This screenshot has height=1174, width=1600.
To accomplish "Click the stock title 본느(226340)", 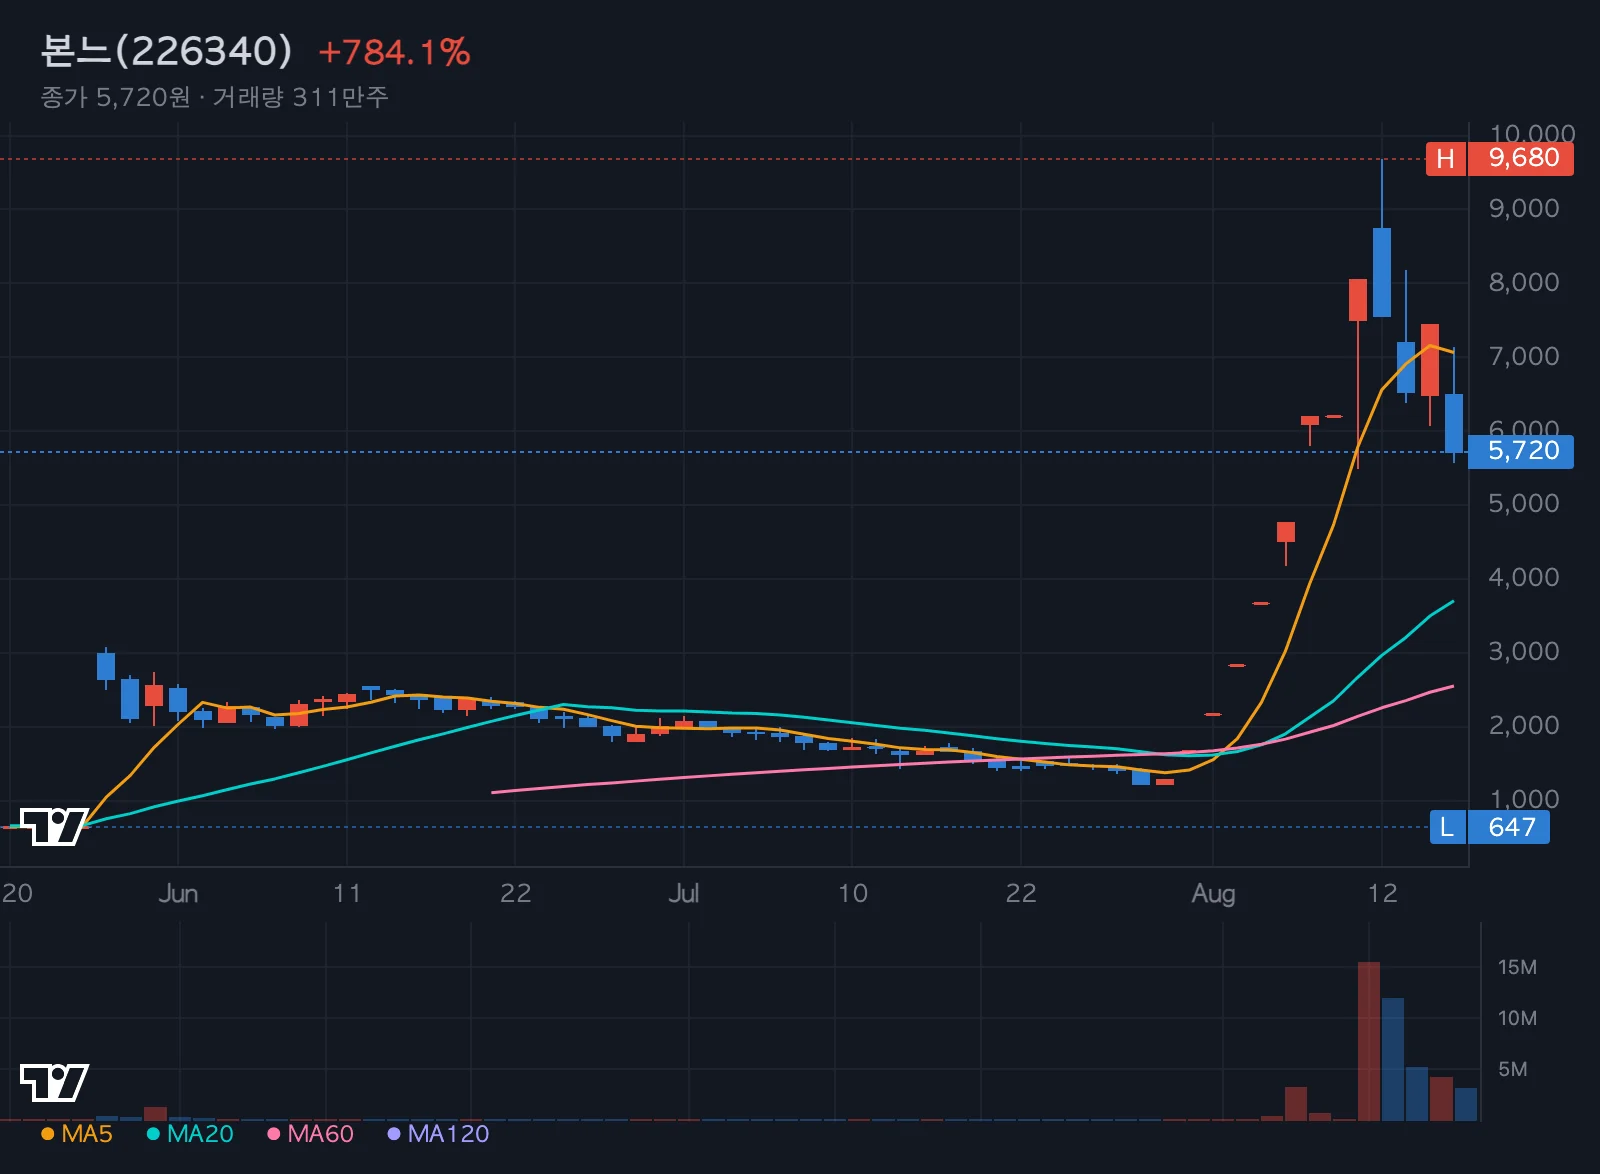I will (x=166, y=51).
